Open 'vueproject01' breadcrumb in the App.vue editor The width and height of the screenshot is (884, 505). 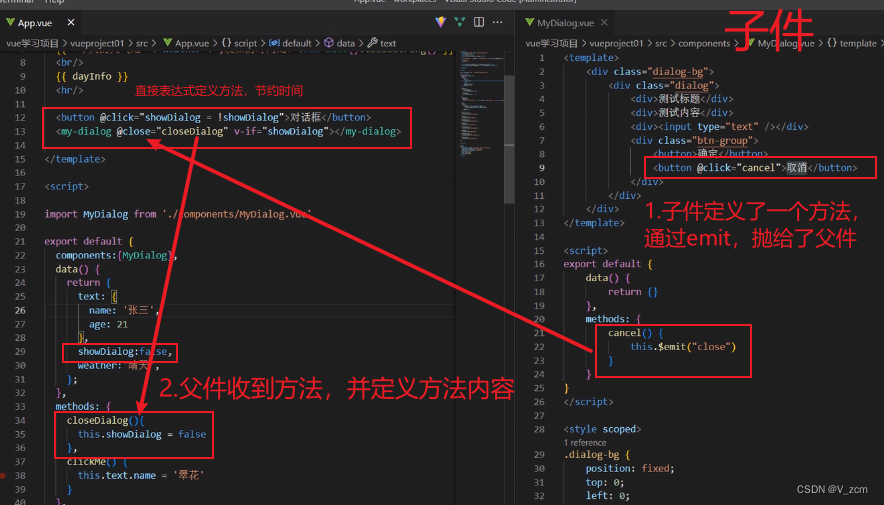pyautogui.click(x=97, y=43)
